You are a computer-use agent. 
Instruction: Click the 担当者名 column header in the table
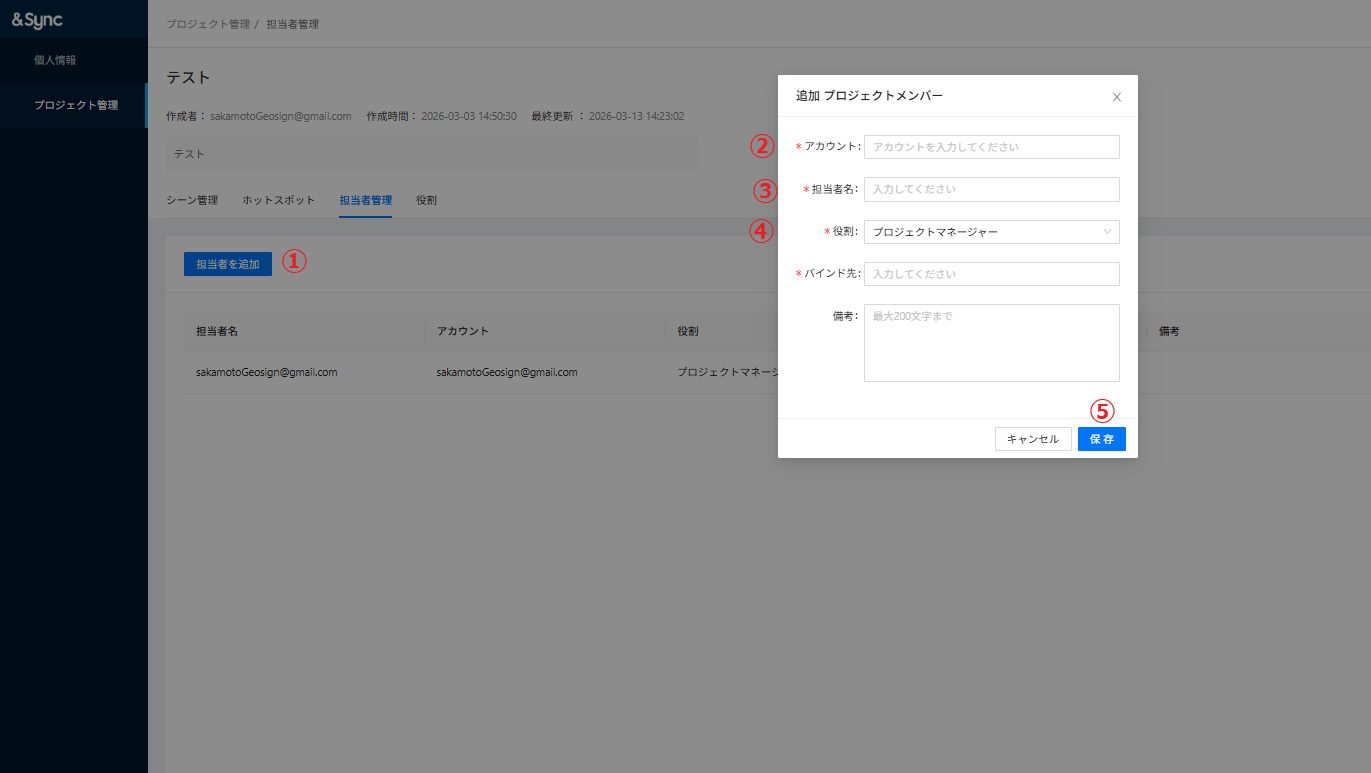point(217,331)
